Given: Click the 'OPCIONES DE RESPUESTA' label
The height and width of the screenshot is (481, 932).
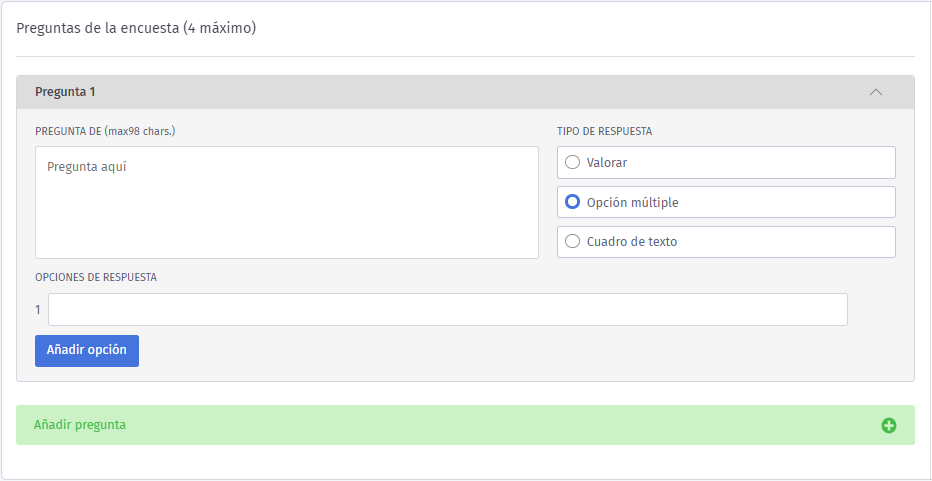Looking at the screenshot, I should click(x=96, y=277).
